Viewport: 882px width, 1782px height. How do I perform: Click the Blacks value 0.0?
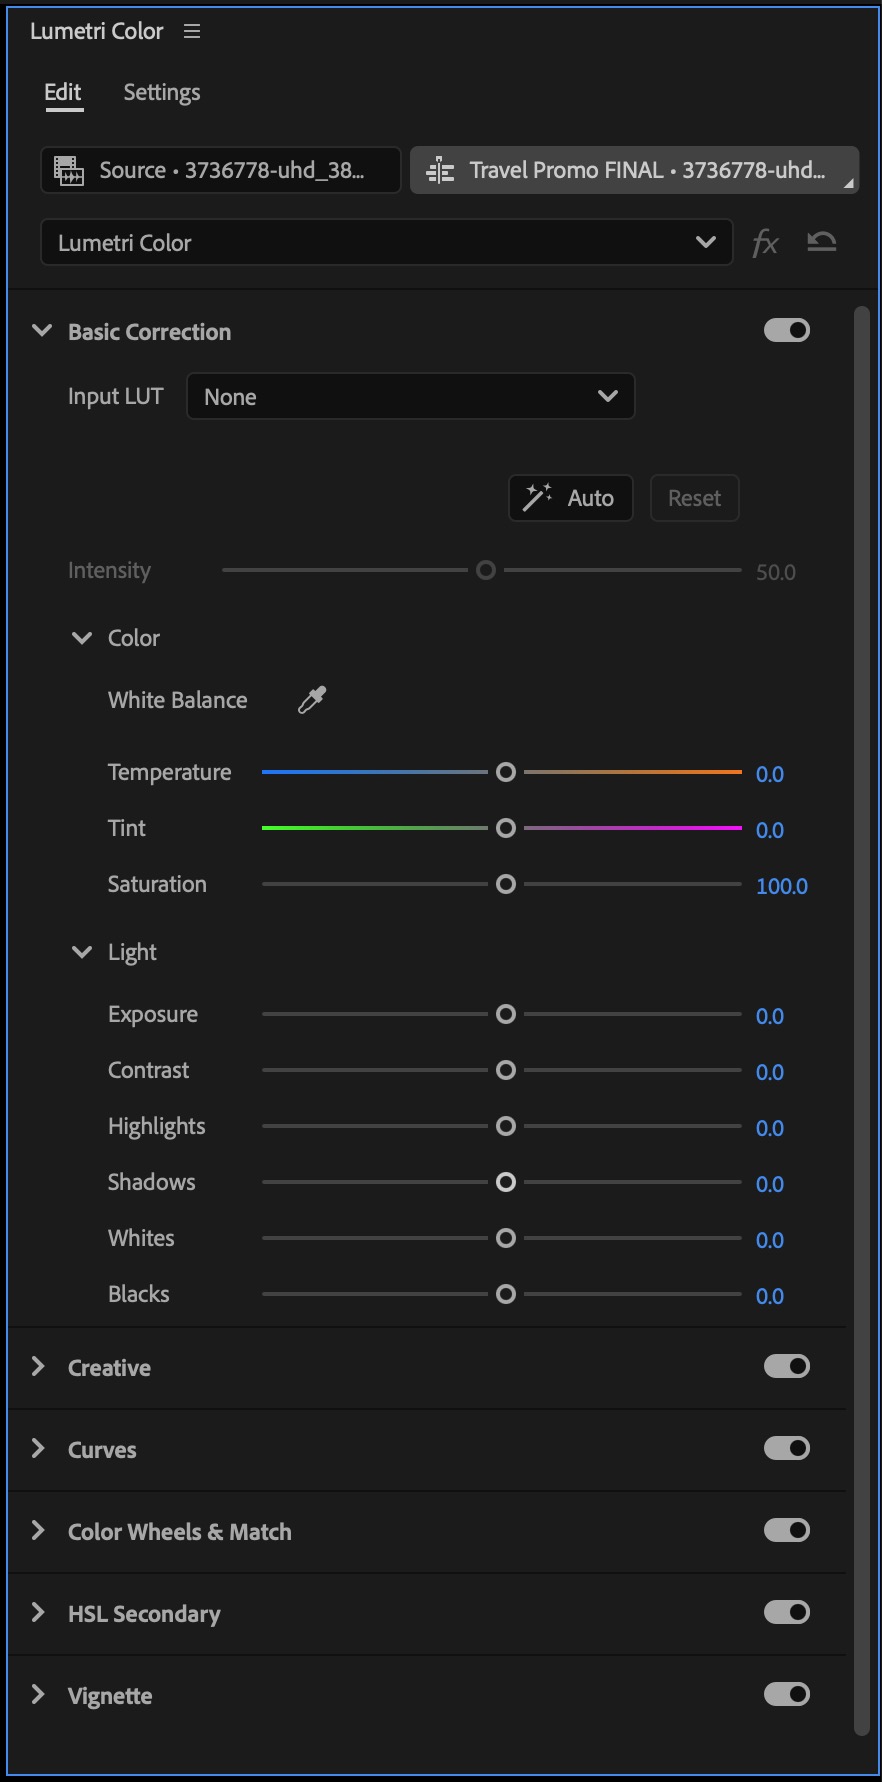point(770,1296)
